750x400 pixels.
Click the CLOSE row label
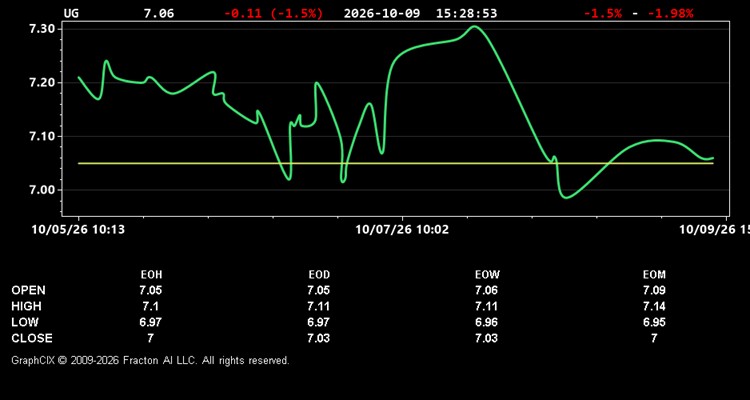click(32, 338)
